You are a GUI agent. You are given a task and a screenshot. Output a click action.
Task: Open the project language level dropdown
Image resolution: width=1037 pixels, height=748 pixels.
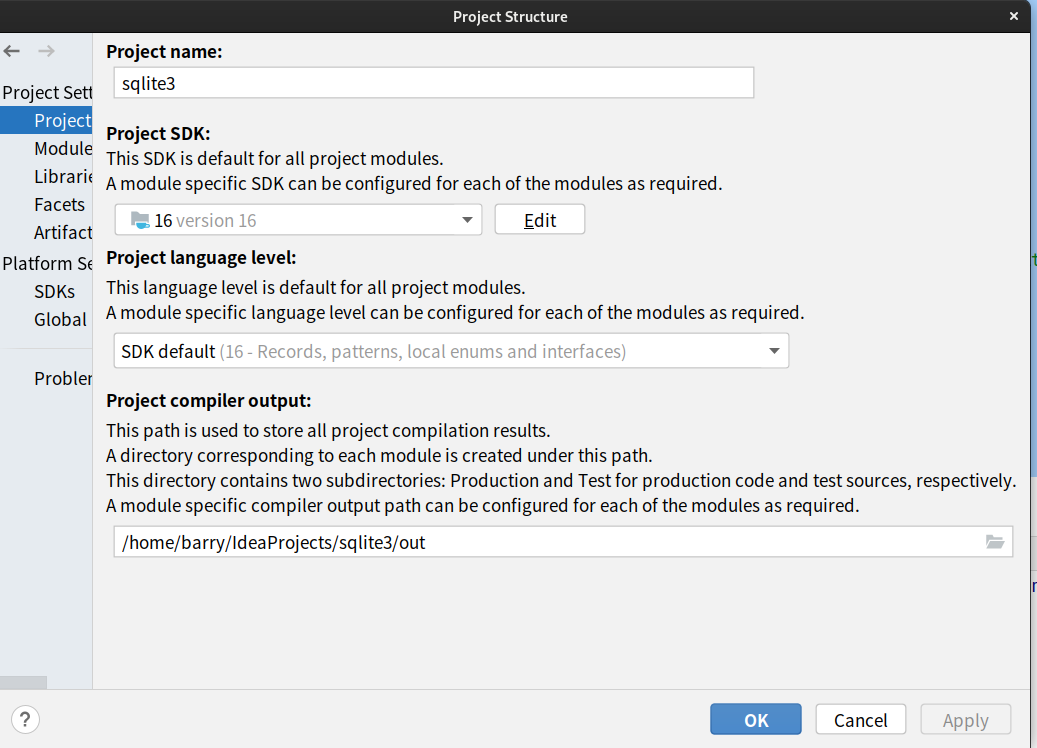(x=774, y=350)
